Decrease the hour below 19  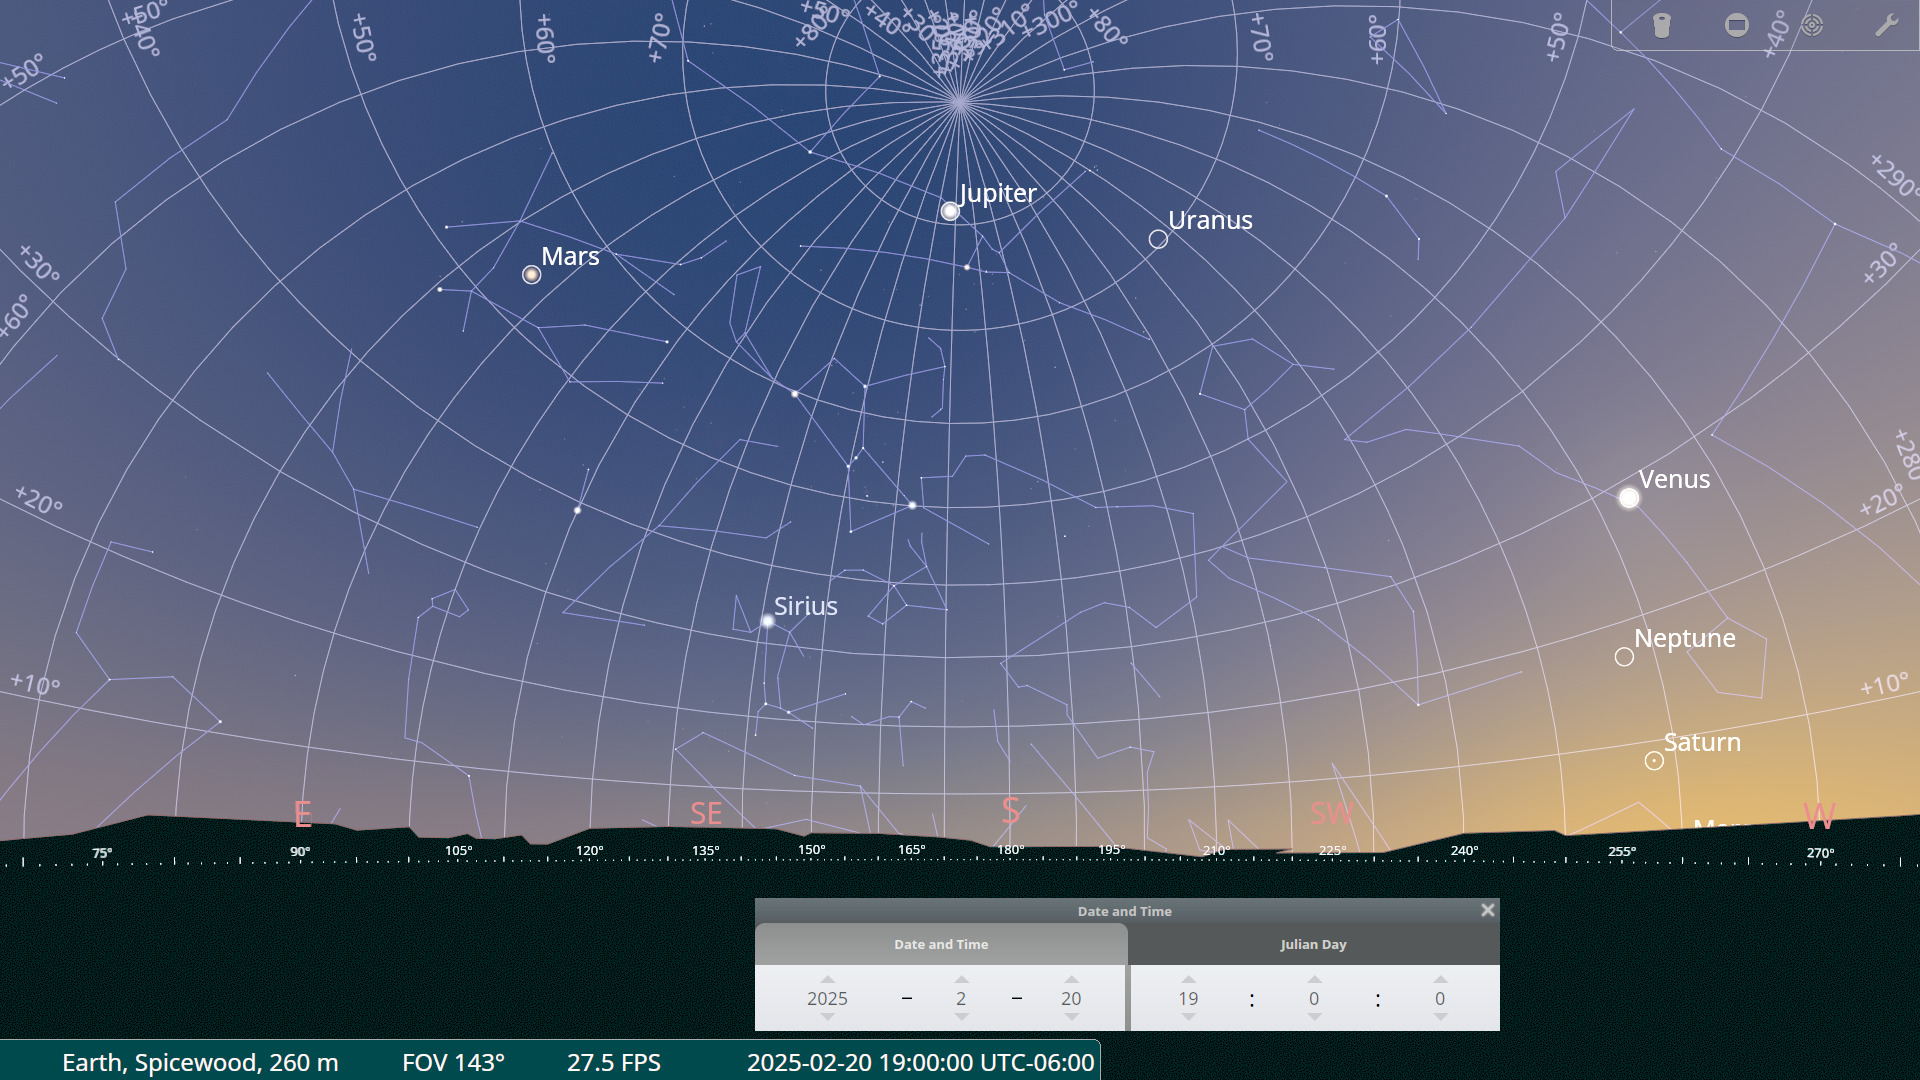pyautogui.click(x=1188, y=1017)
